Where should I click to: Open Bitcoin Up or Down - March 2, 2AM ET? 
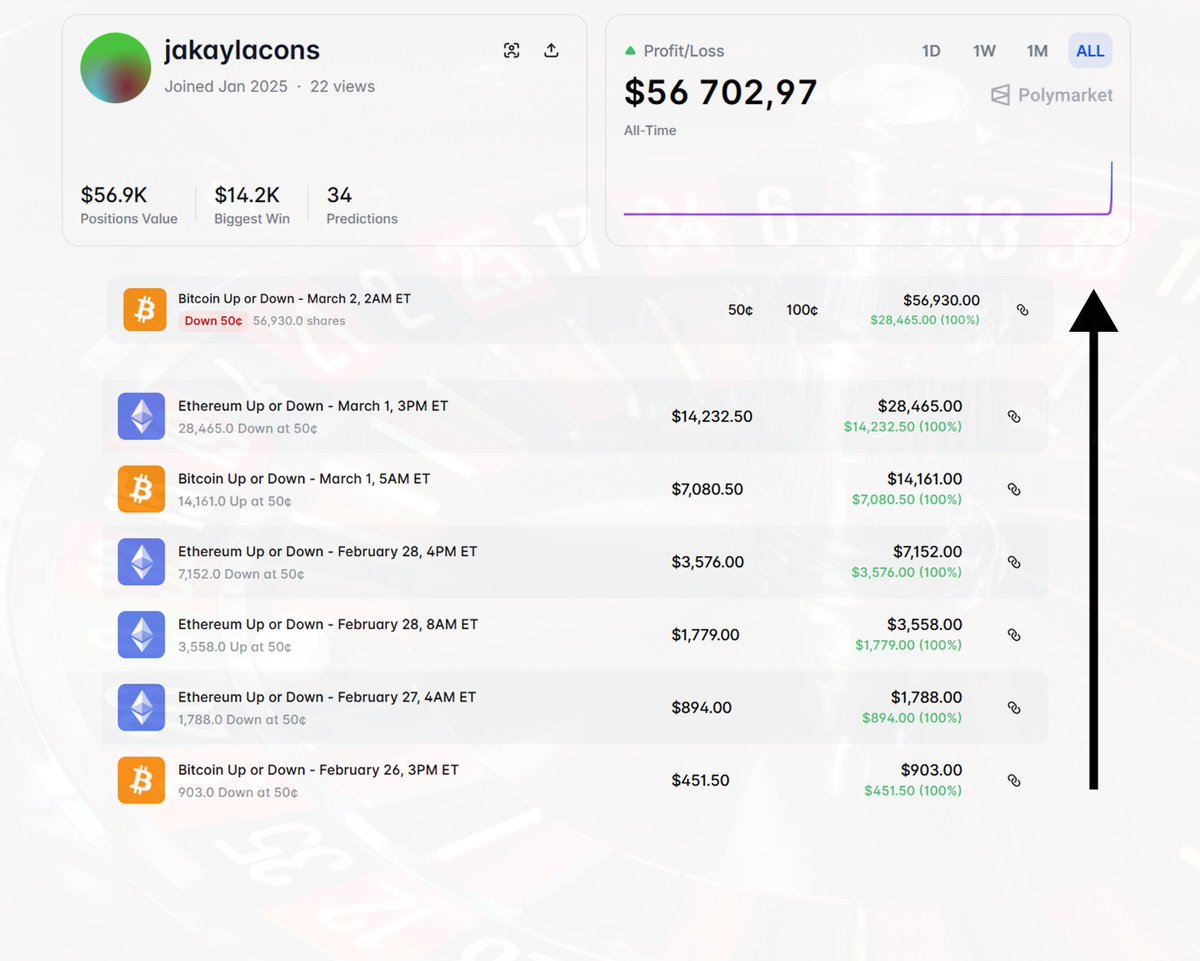294,298
